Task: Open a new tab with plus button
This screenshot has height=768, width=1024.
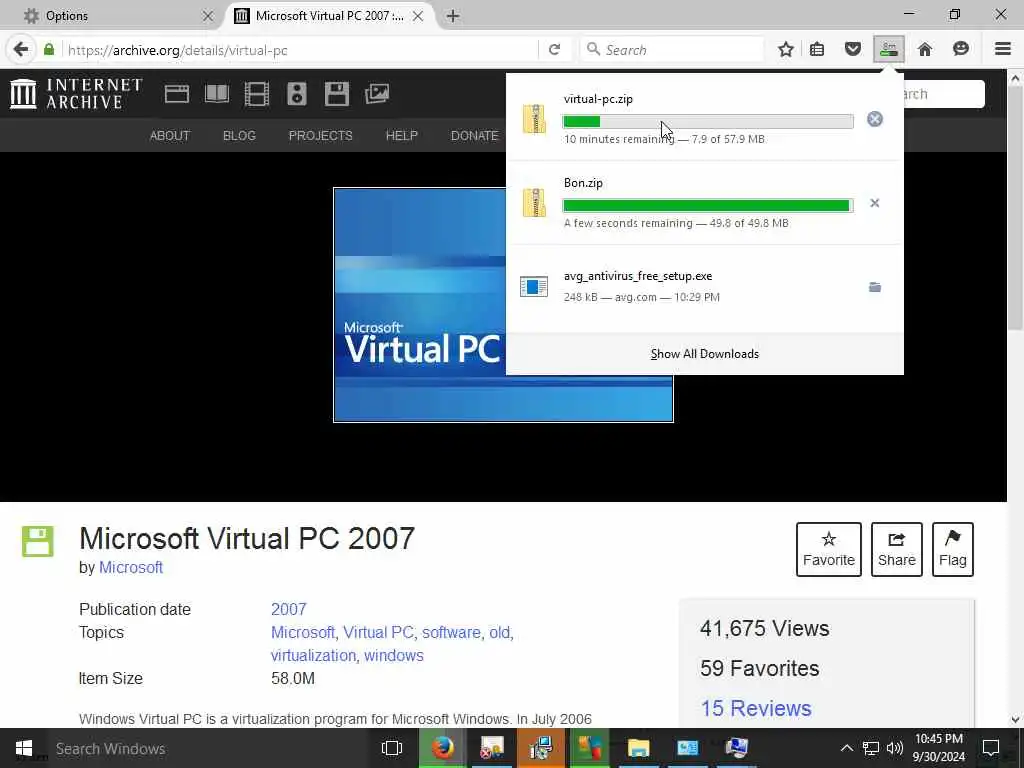Action: (453, 16)
